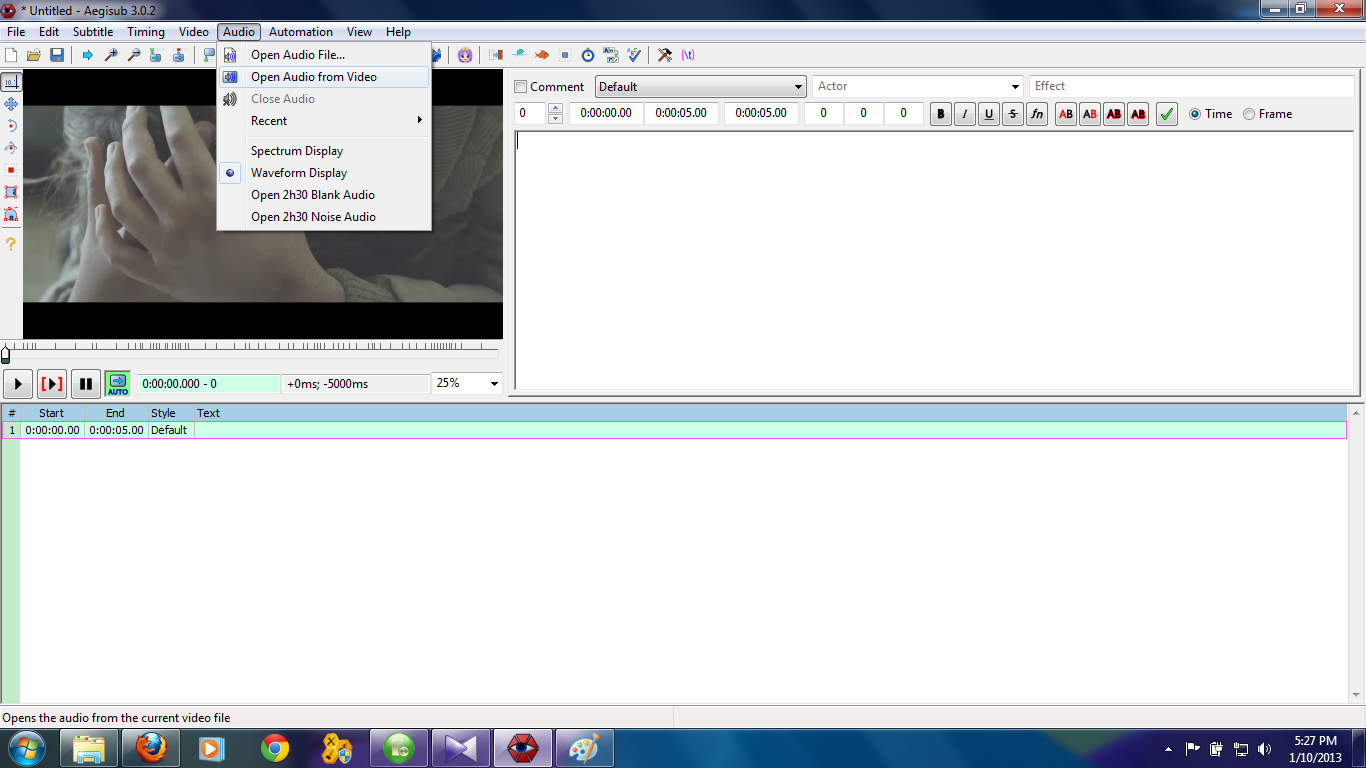Pause audio playback
Image resolution: width=1366 pixels, height=768 pixels.
(86, 384)
